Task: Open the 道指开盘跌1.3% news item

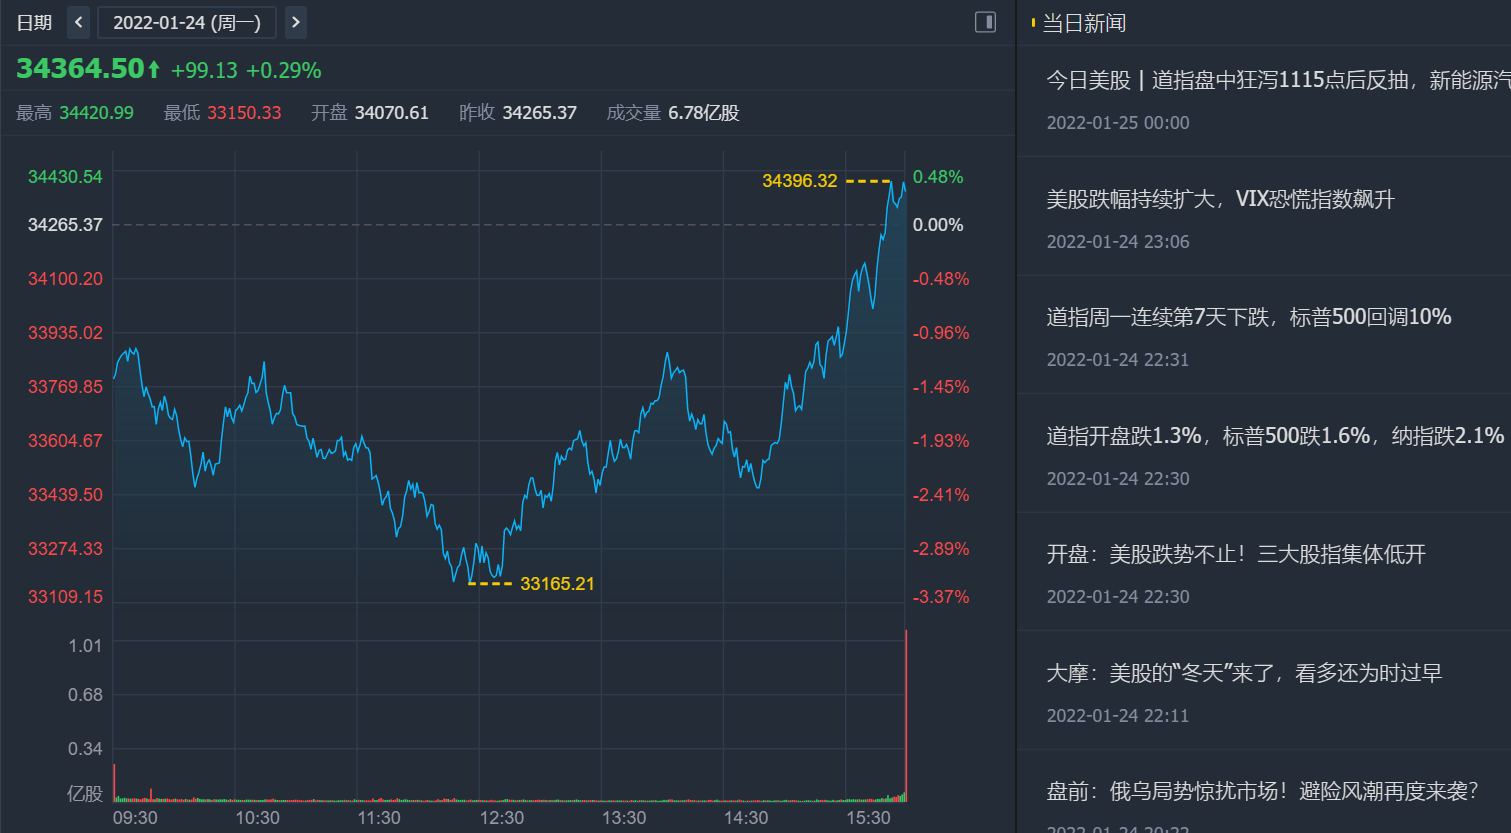Action: pos(1275,436)
